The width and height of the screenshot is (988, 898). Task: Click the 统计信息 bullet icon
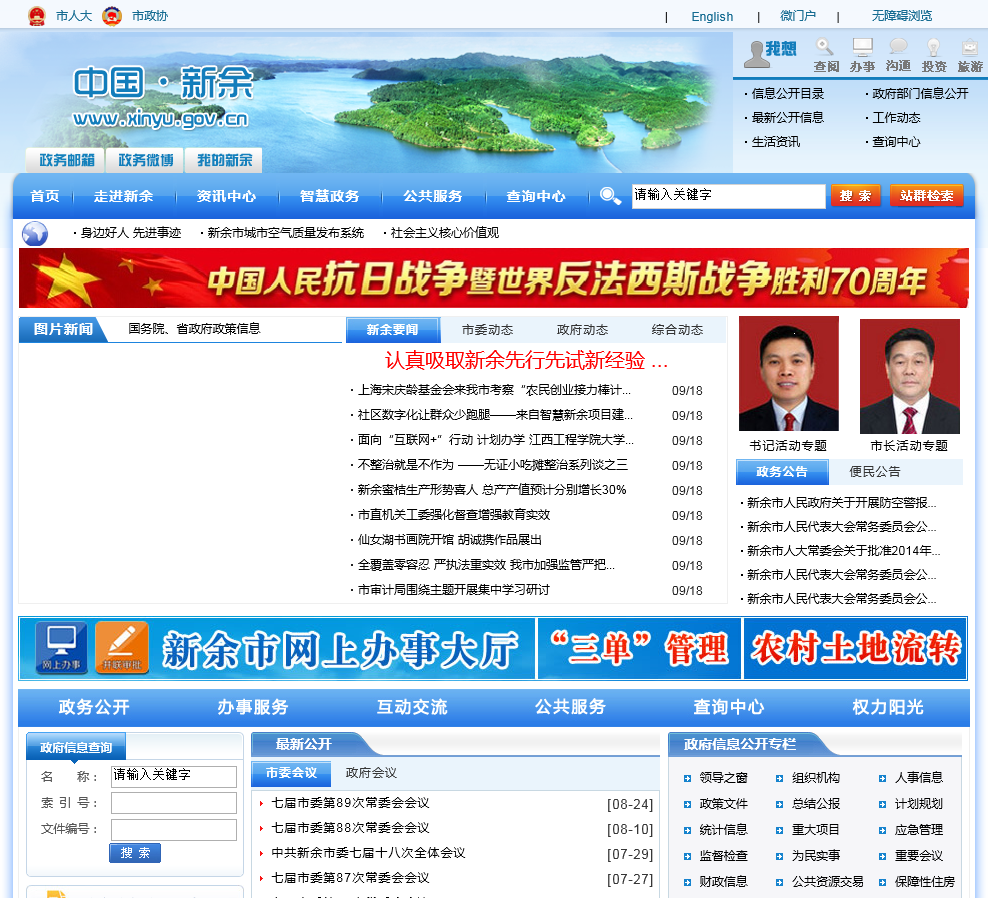coord(687,831)
